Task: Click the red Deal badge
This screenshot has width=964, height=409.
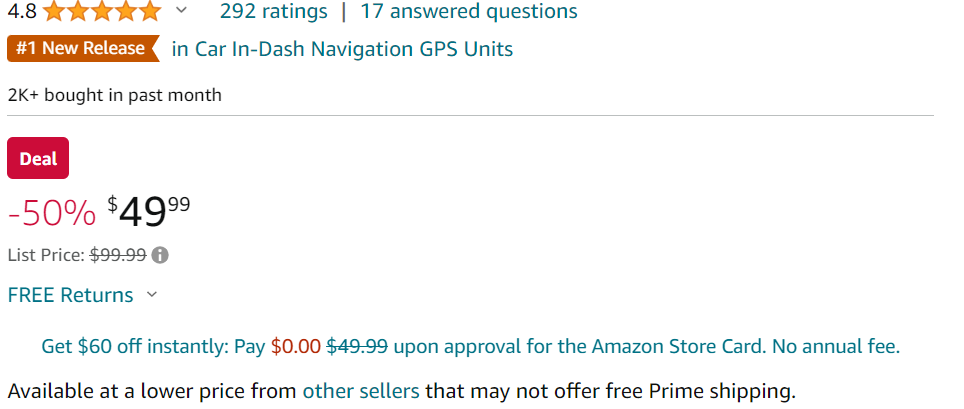Action: click(38, 158)
